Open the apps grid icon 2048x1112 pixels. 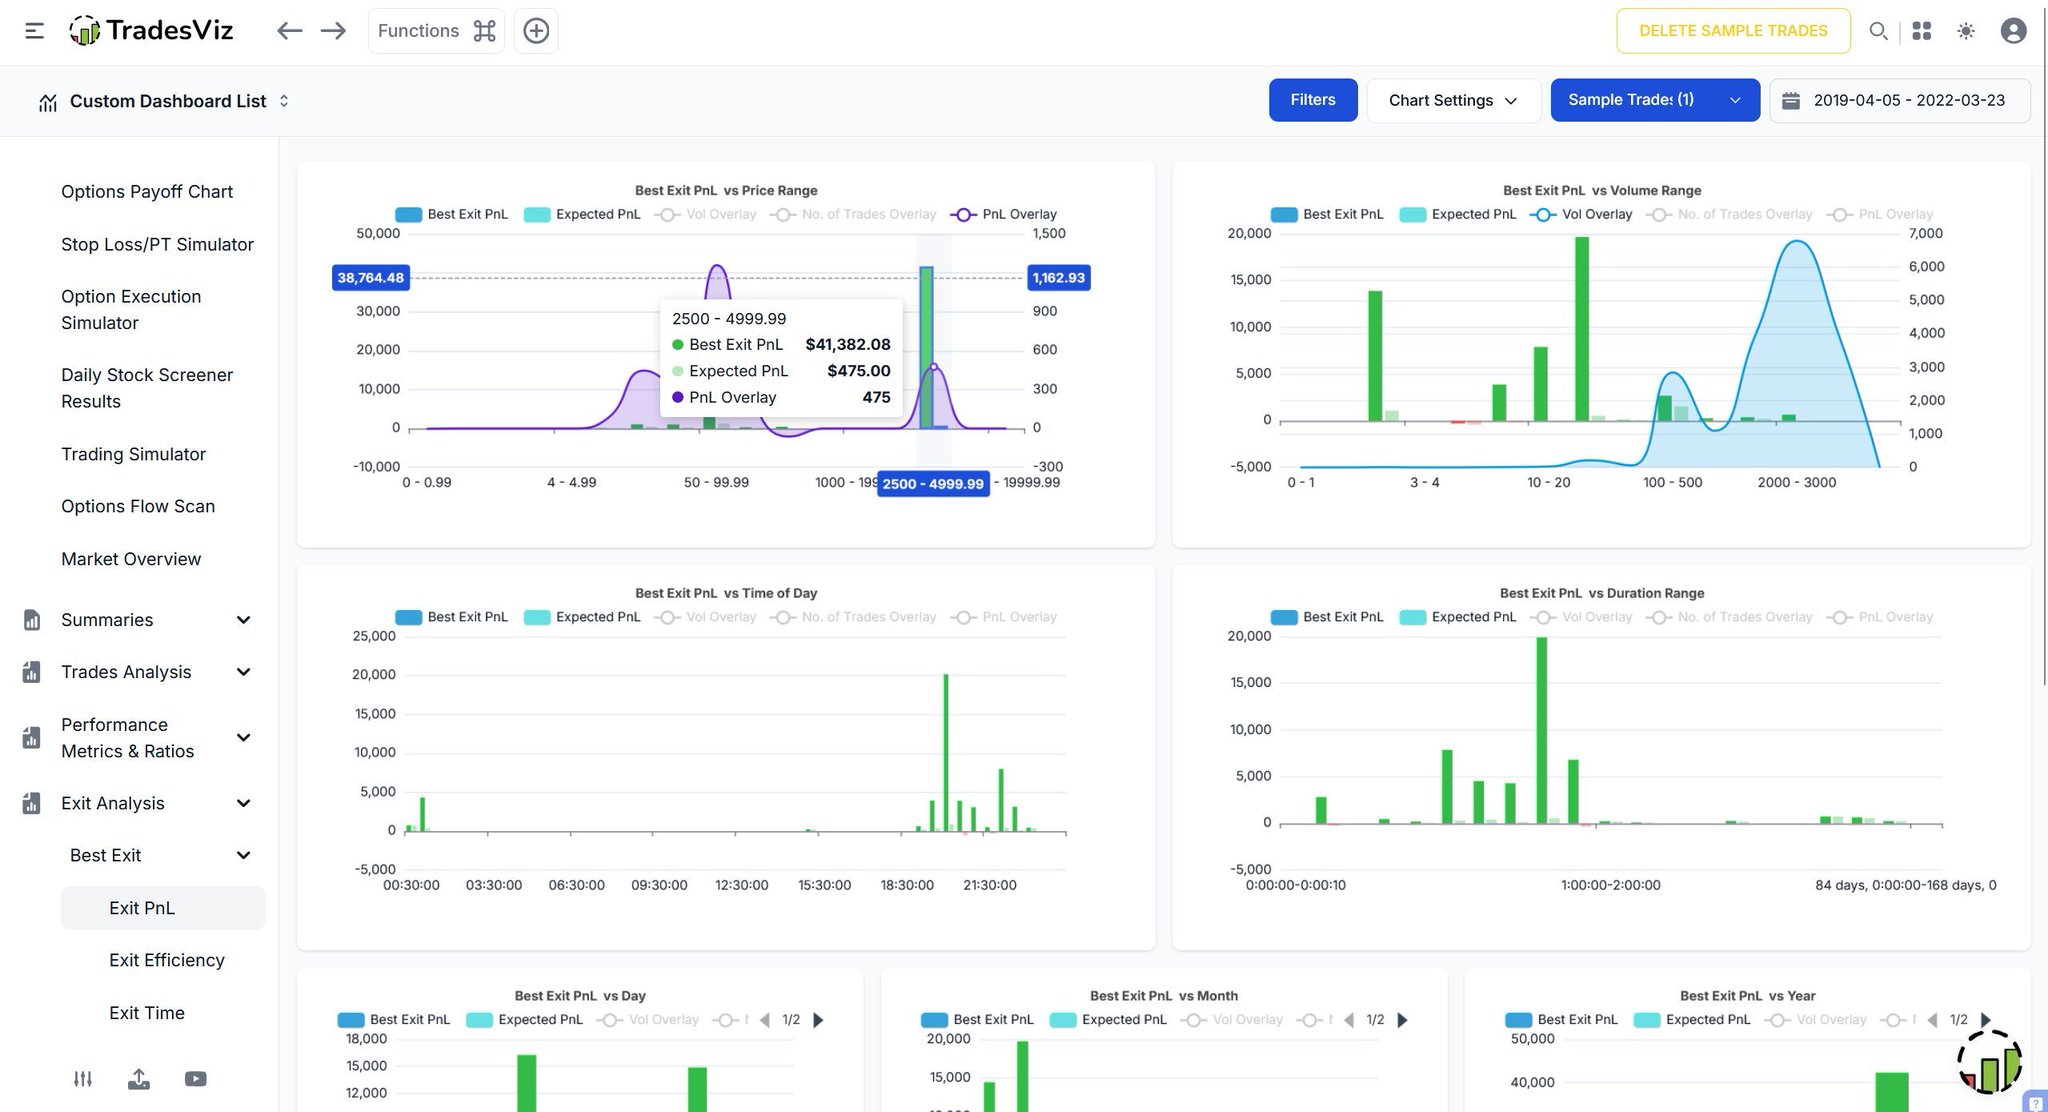point(1921,31)
